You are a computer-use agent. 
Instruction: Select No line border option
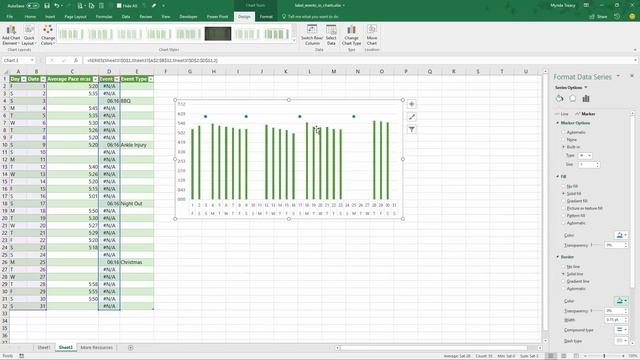tap(564, 267)
